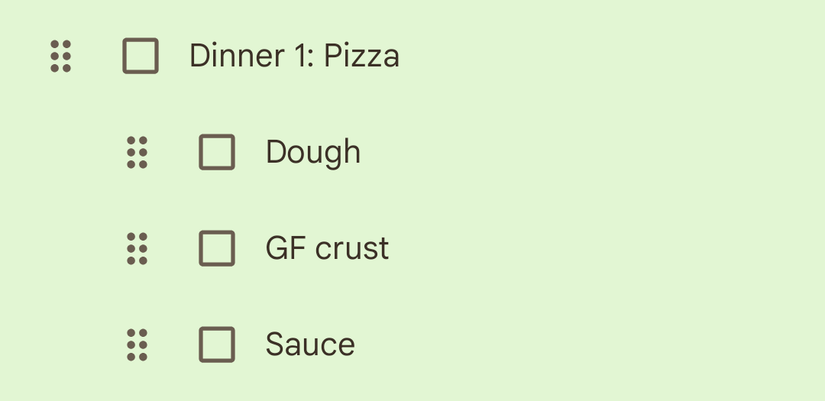Check off the Sauce item
Image resolution: width=825 pixels, height=401 pixels.
coord(217,344)
